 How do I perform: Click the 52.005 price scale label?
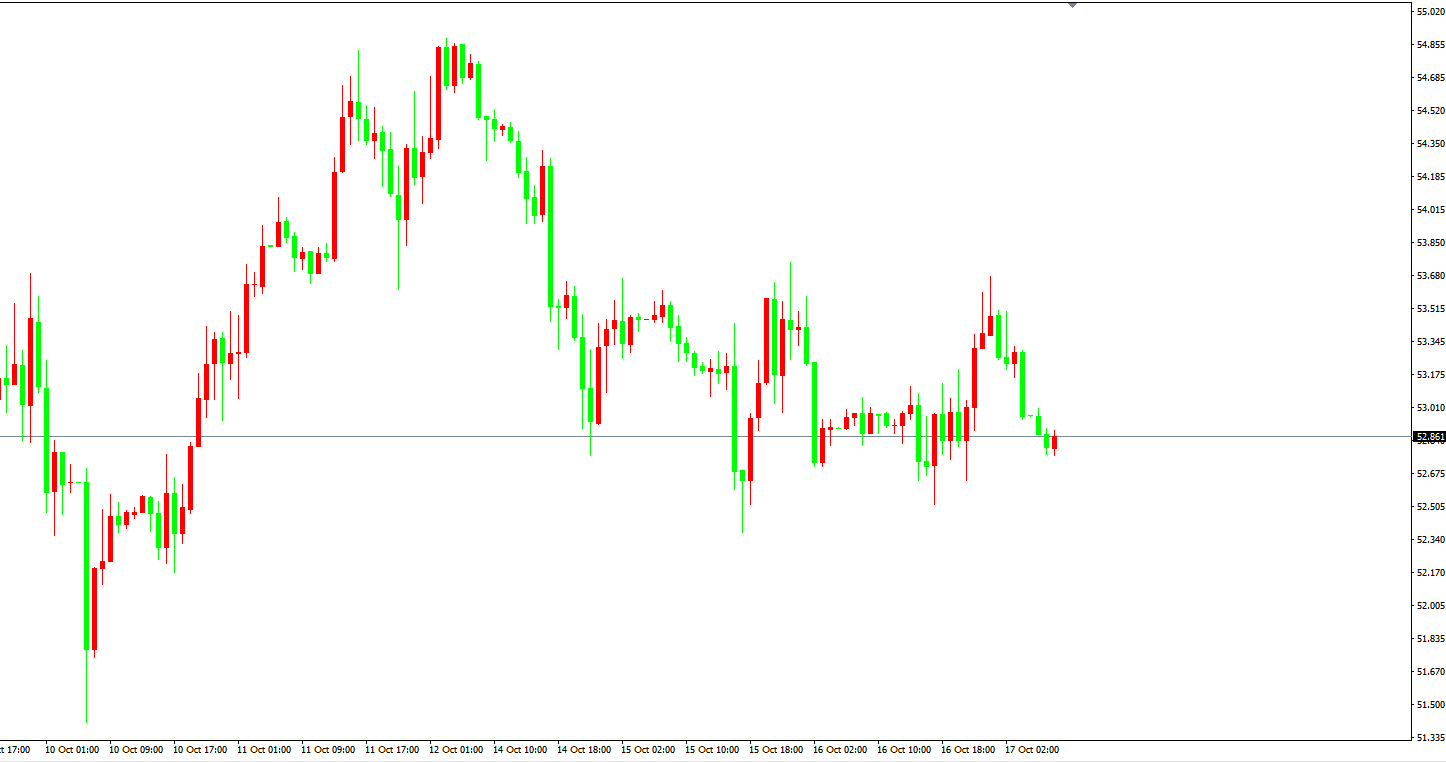coord(1429,606)
